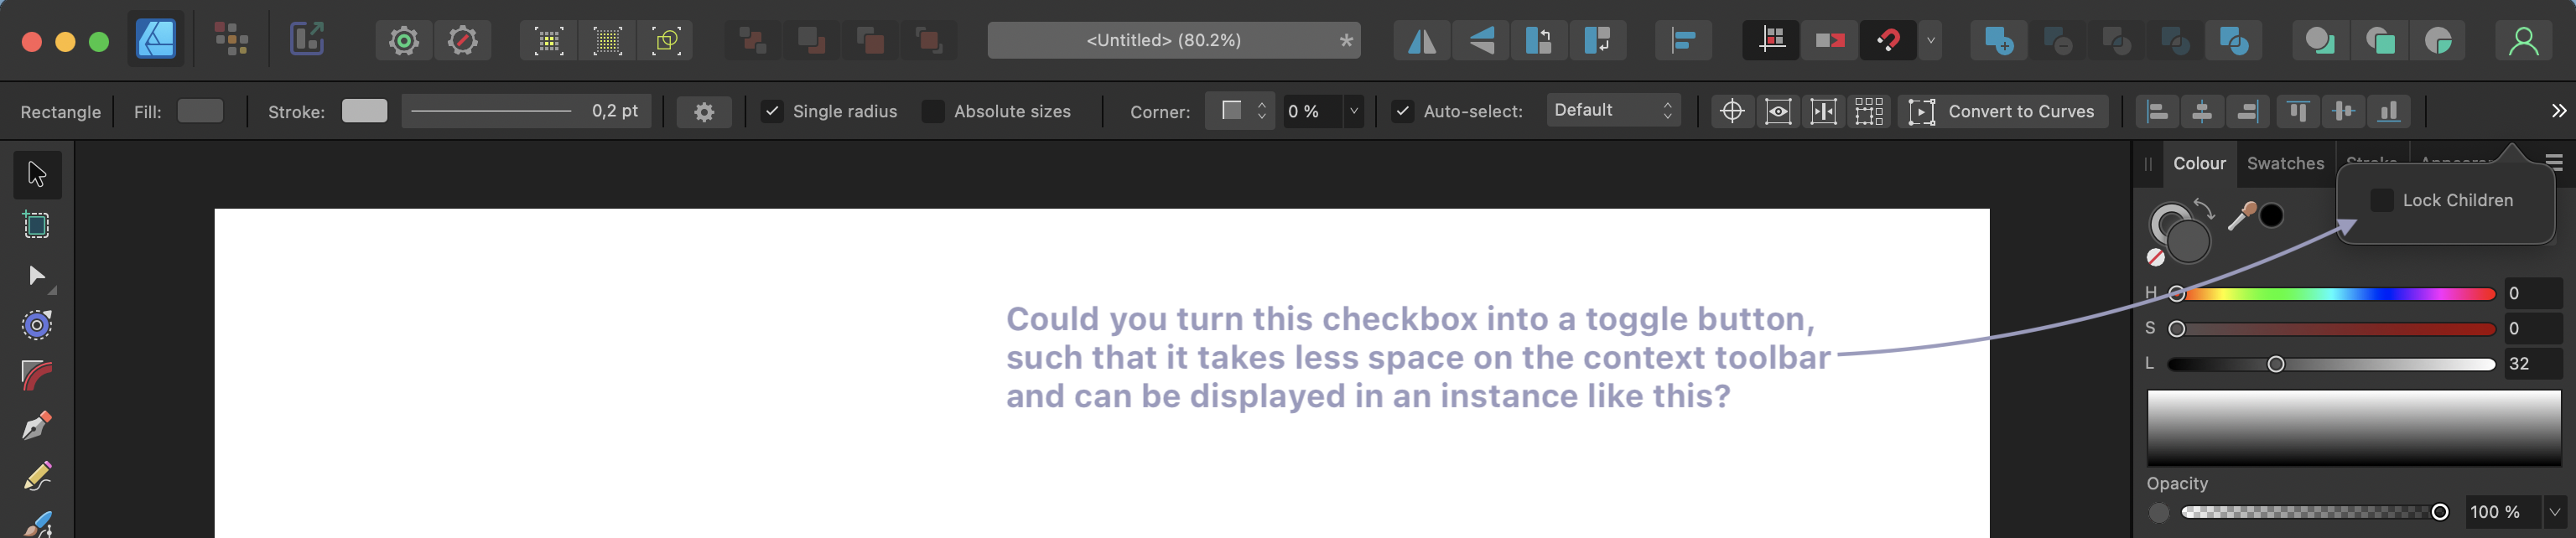Click the Untitled document title field
The image size is (2576, 538).
(1174, 40)
